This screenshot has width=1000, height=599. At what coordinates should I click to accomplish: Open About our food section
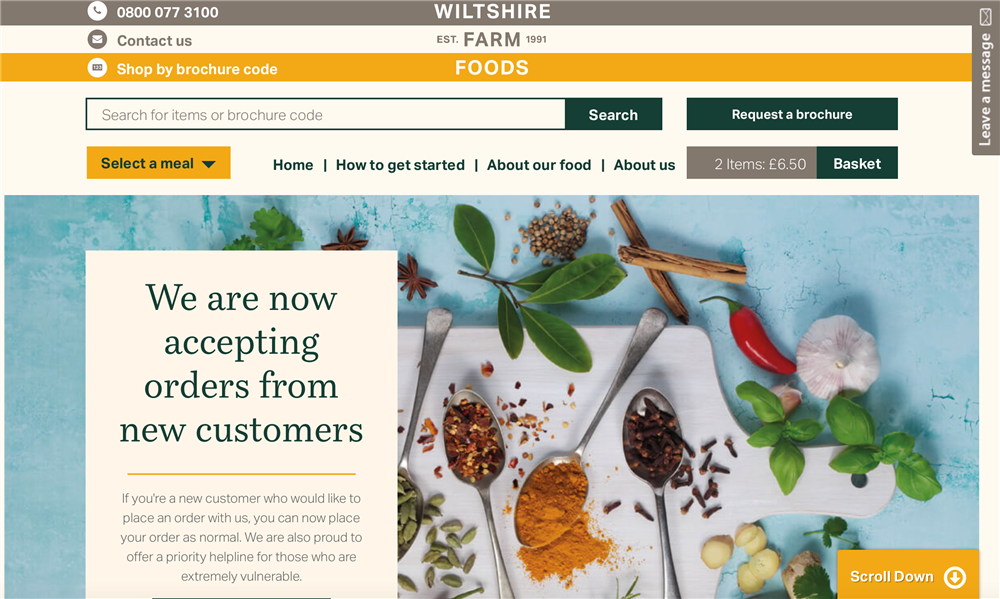tap(539, 165)
